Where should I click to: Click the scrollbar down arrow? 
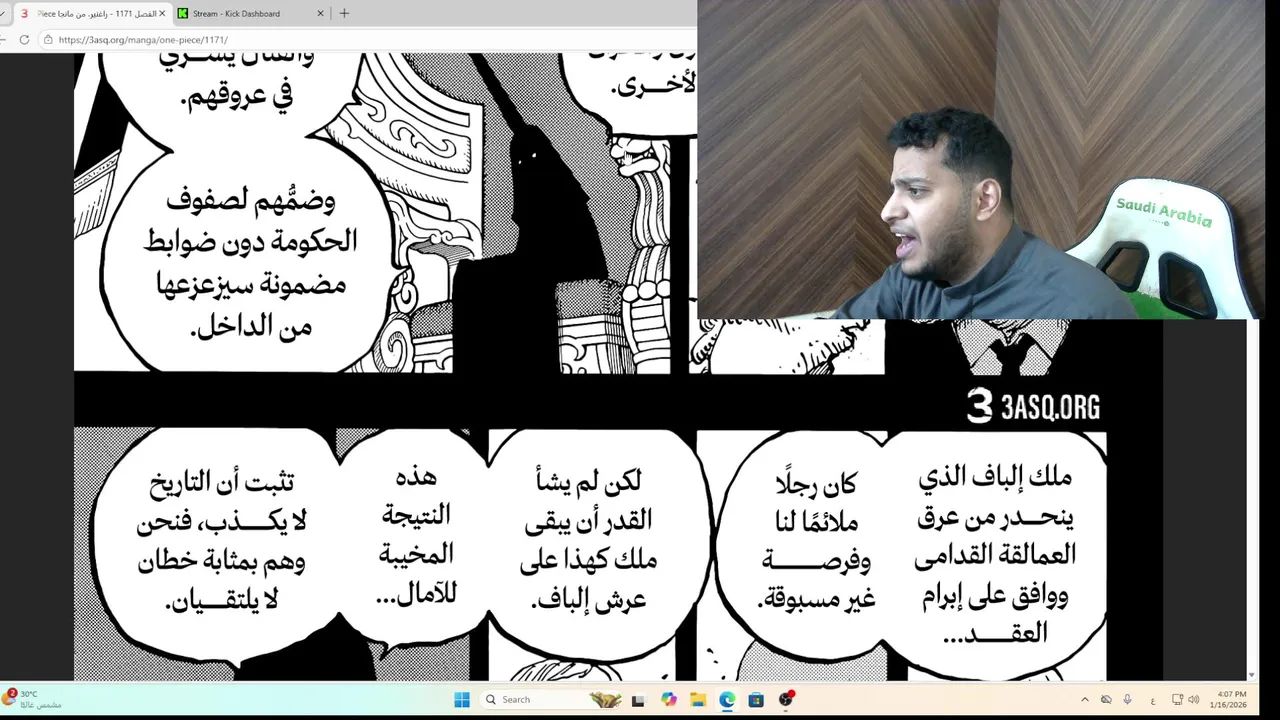pyautogui.click(x=1251, y=675)
